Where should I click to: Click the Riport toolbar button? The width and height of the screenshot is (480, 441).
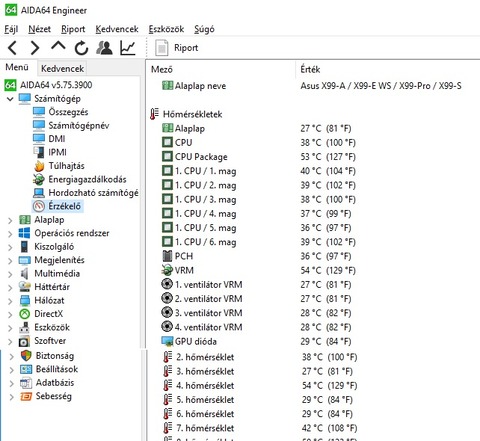pos(176,48)
